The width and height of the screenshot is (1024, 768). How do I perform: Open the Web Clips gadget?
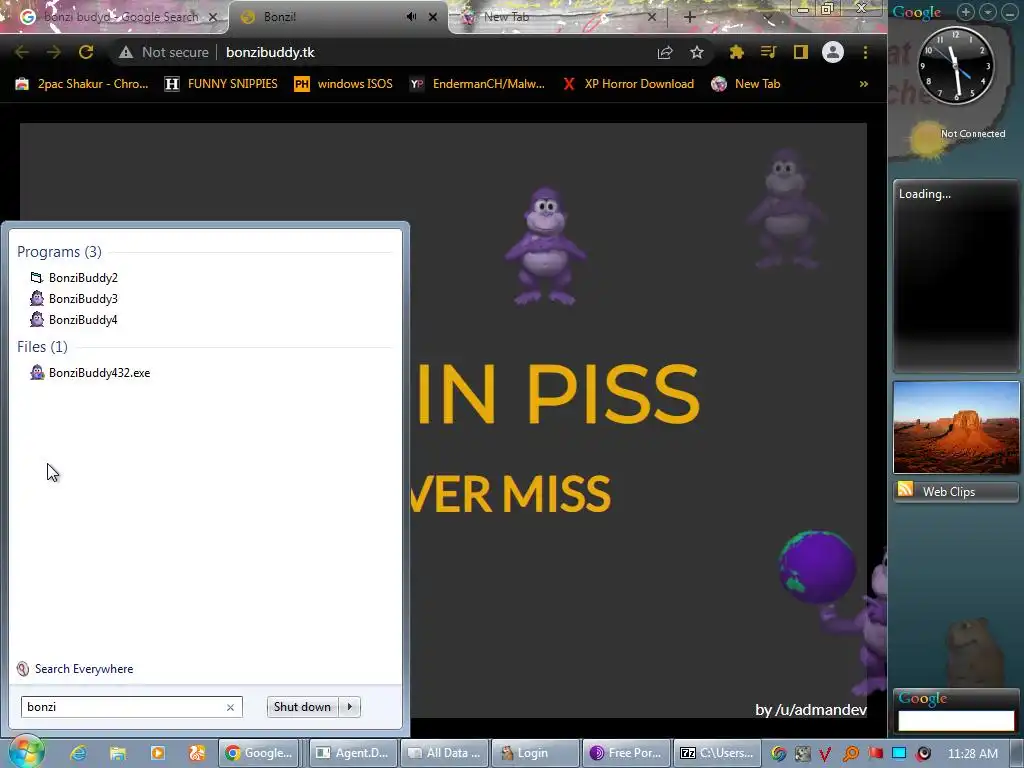point(956,492)
